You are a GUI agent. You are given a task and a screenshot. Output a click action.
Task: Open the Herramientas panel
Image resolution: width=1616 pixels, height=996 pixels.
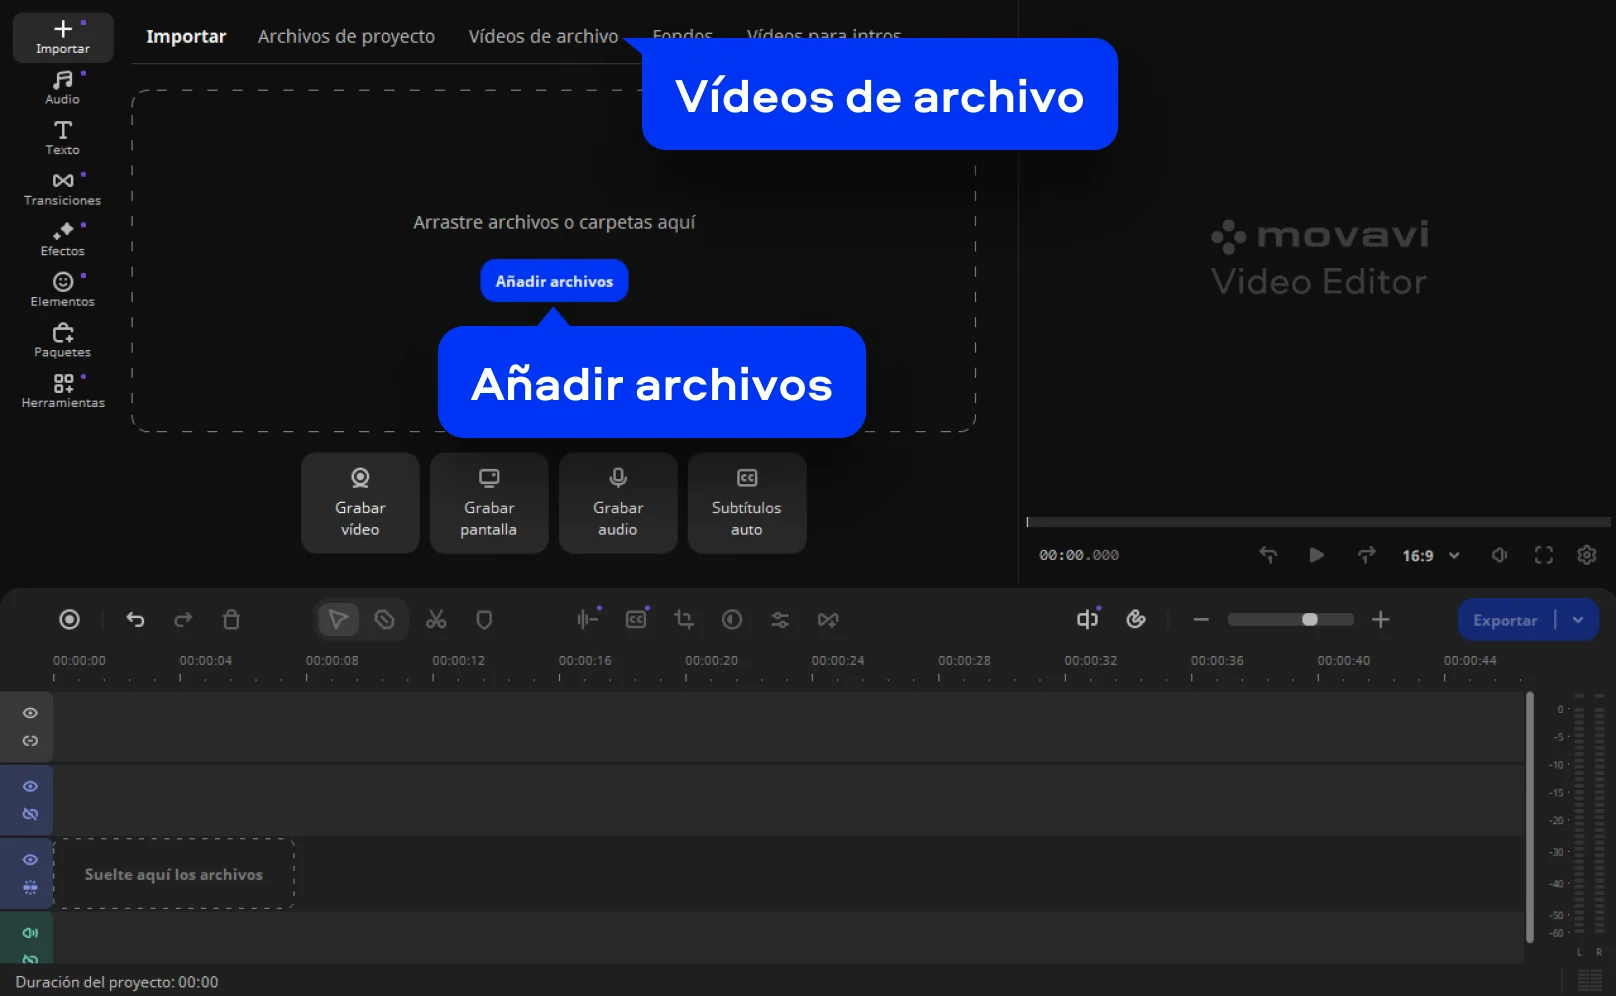click(x=62, y=391)
